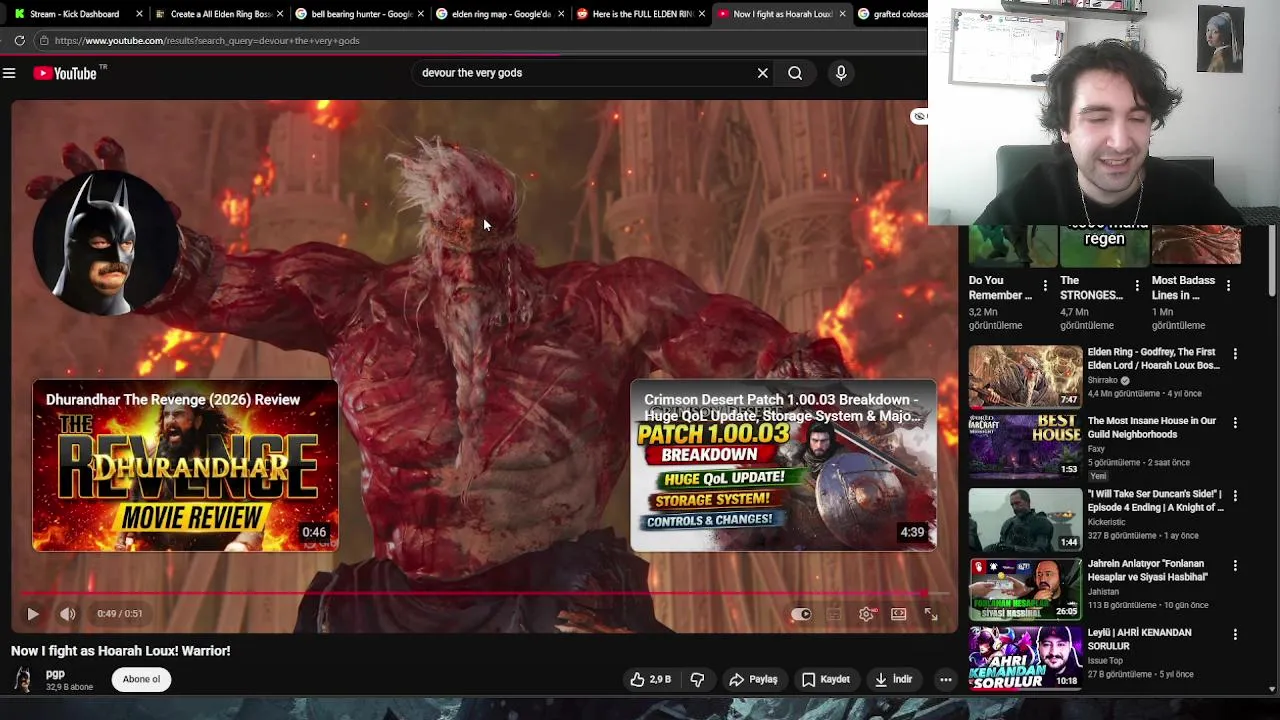Mute the video volume icon
Viewport: 1280px width, 720px height.
pos(67,614)
